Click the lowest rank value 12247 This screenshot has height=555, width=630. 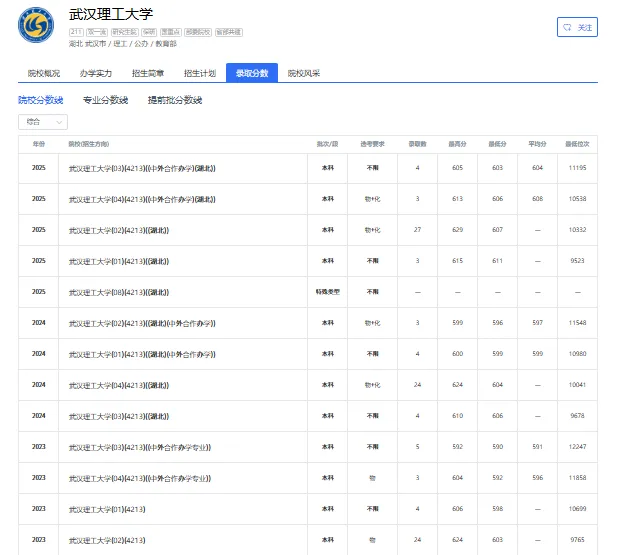[577, 446]
